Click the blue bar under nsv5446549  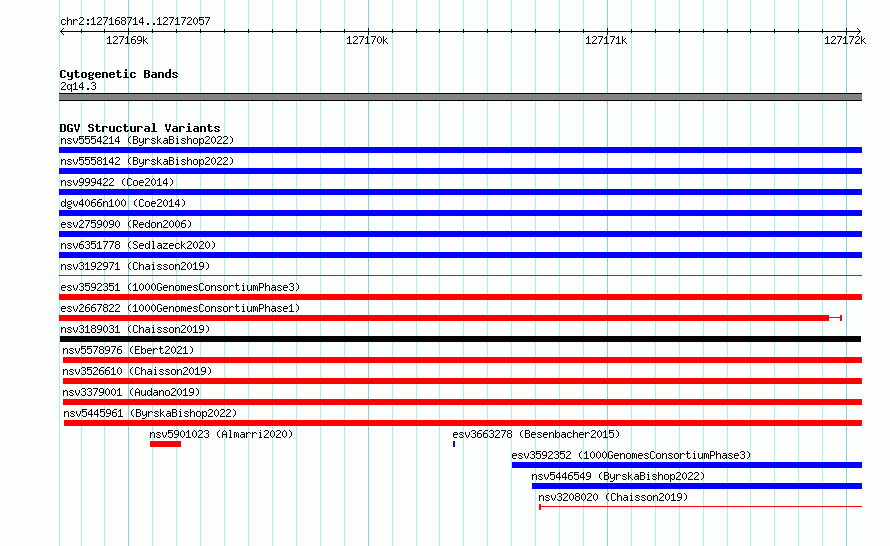coord(697,486)
